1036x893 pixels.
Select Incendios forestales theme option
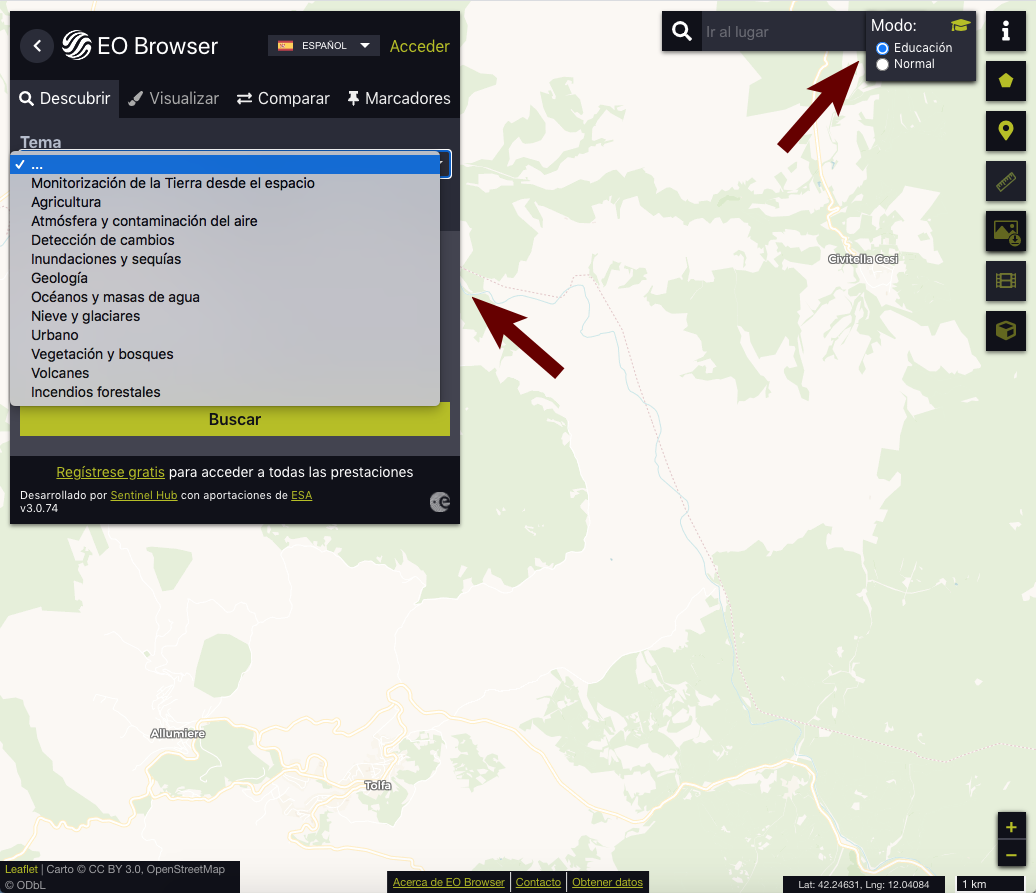[x=96, y=392]
